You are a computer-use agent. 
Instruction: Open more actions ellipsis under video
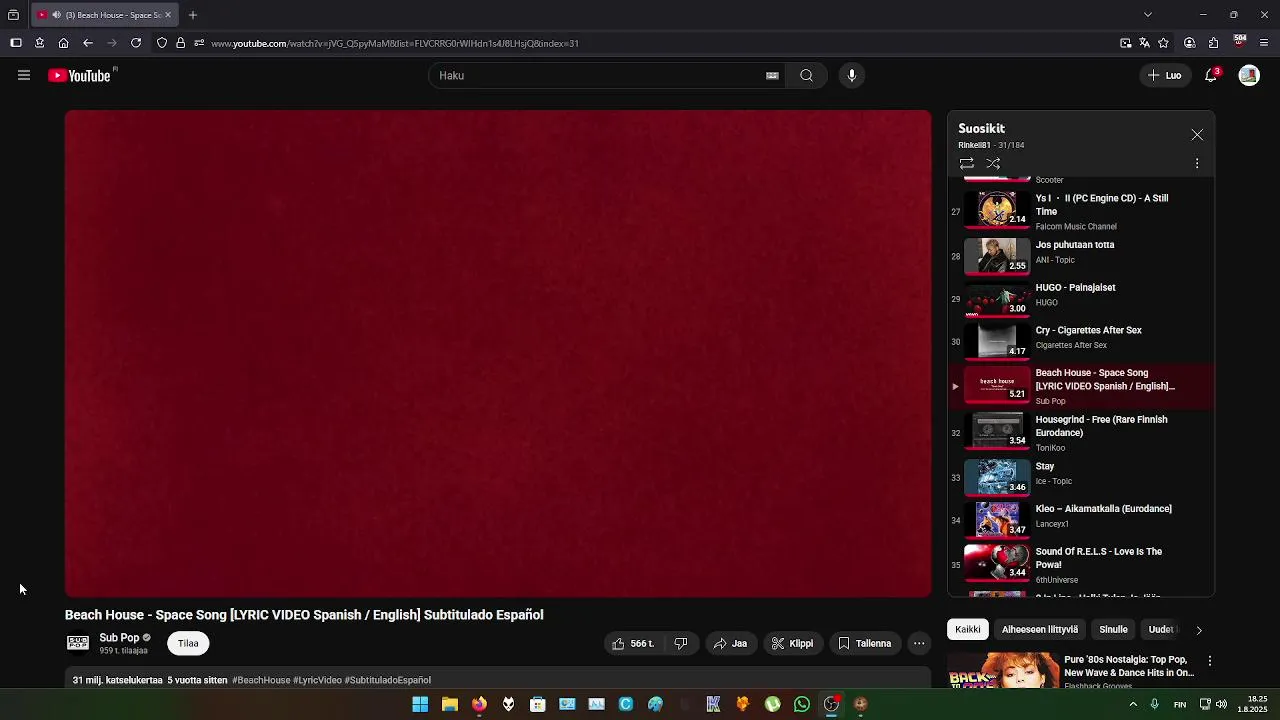(x=919, y=643)
